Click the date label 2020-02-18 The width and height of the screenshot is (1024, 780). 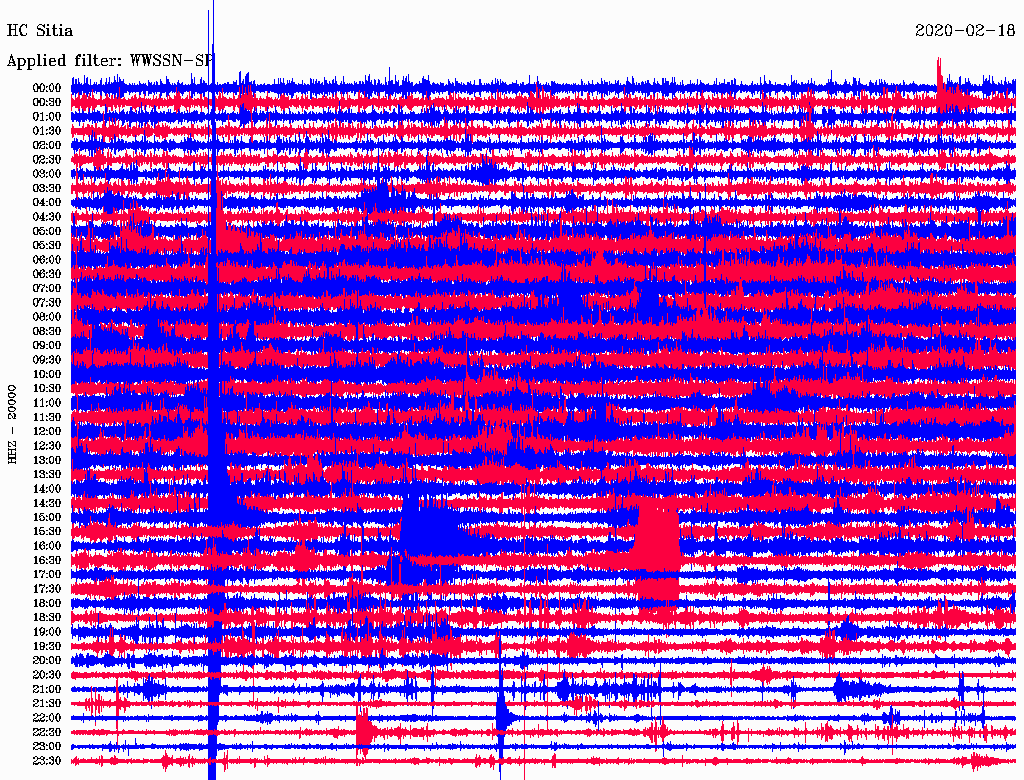pos(965,31)
